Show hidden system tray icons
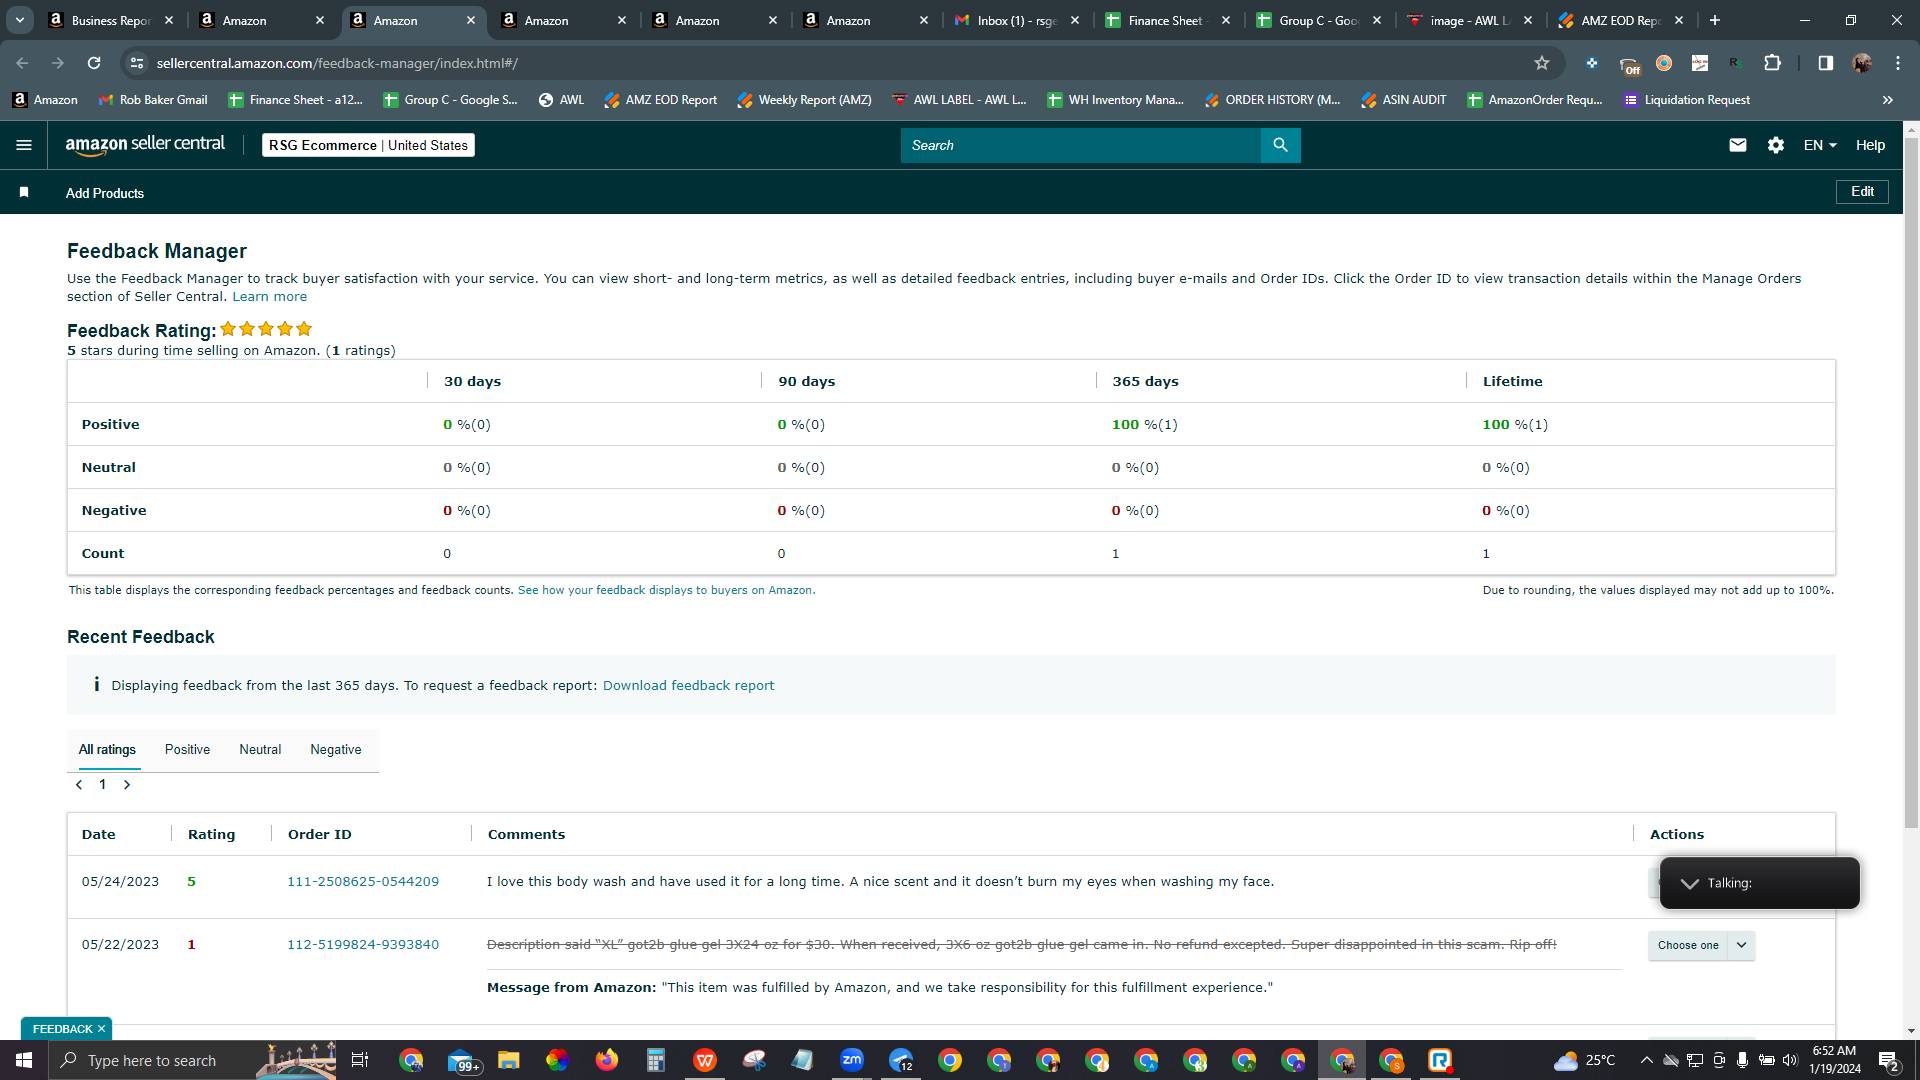The width and height of the screenshot is (1920, 1080). click(x=1647, y=1060)
